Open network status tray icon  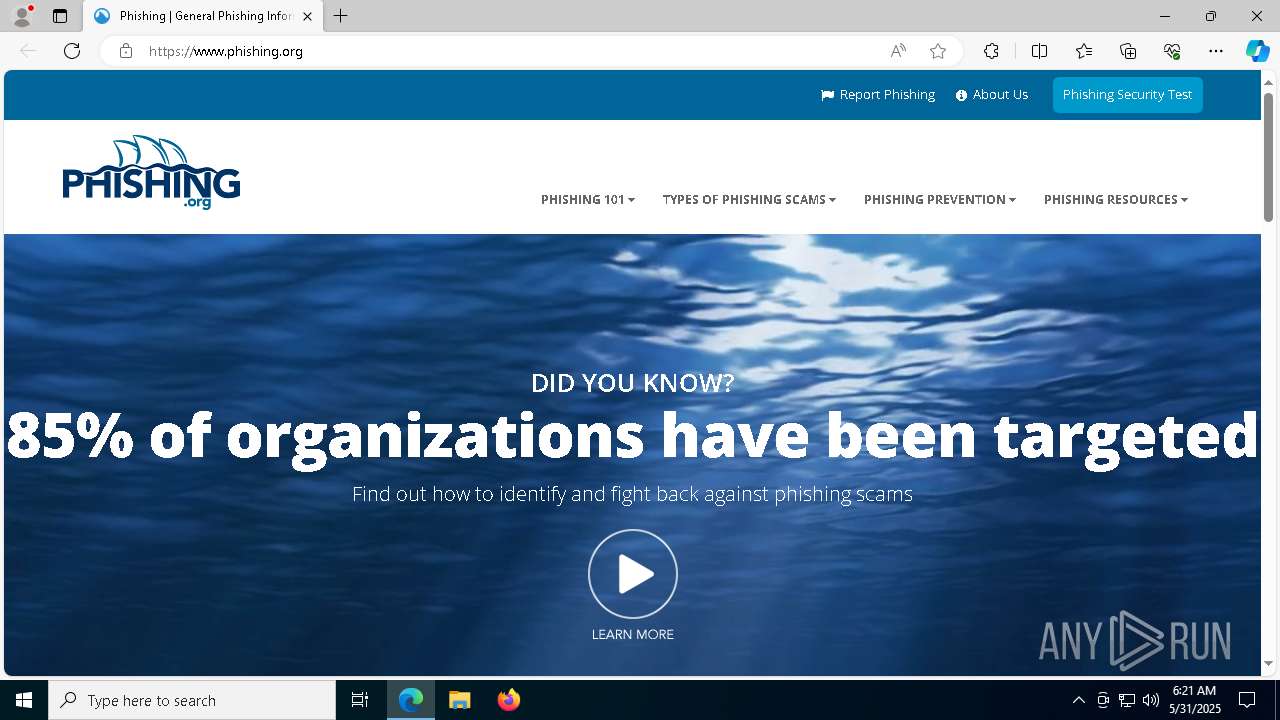tap(1127, 700)
